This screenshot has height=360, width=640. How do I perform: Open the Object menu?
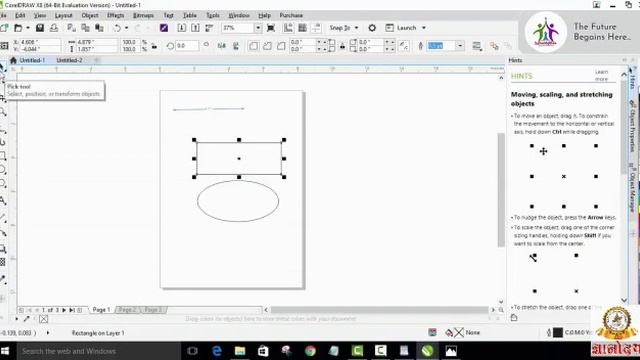click(x=90, y=16)
